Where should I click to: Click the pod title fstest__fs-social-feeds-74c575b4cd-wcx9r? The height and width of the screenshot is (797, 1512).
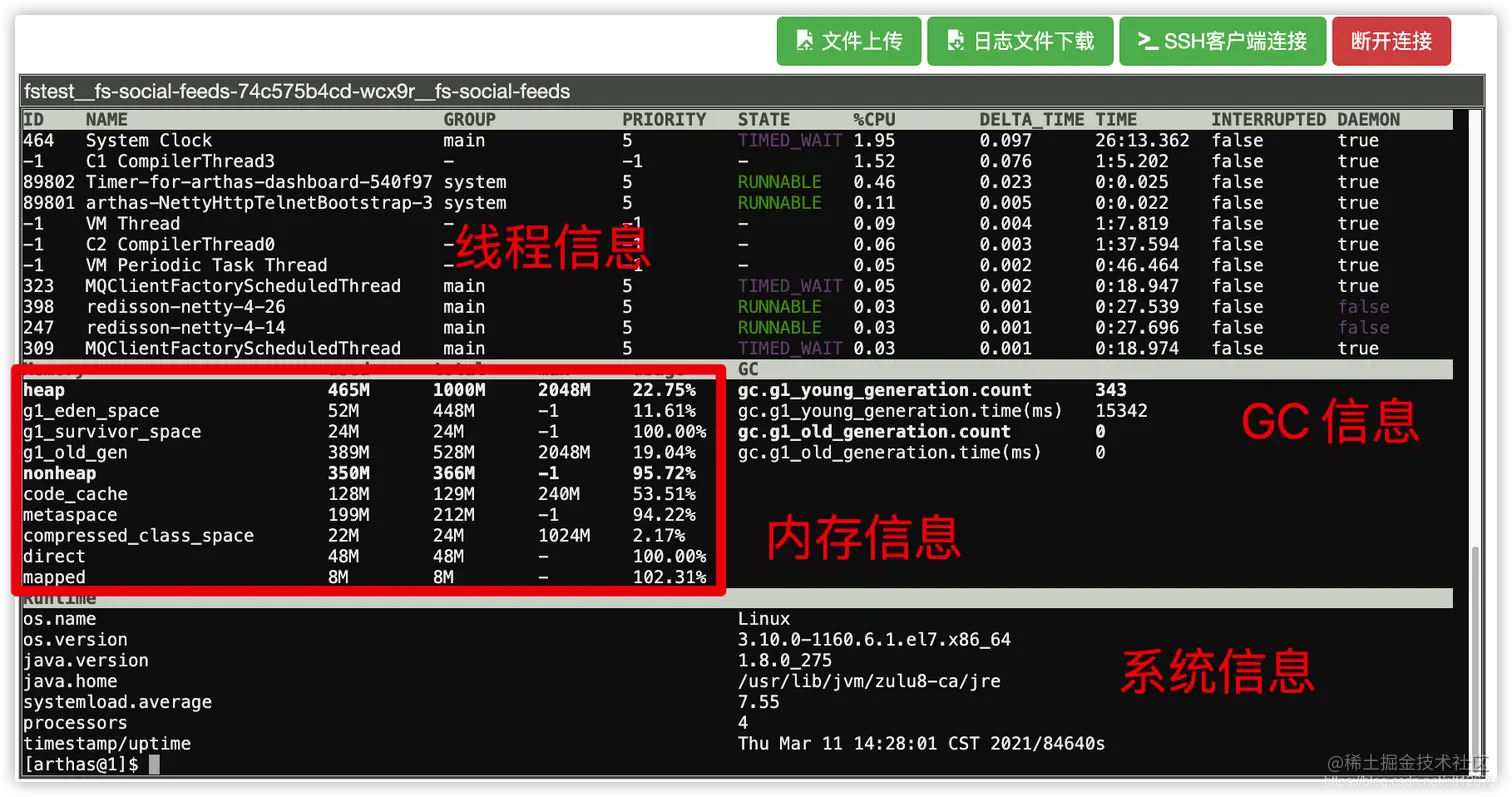[297, 92]
